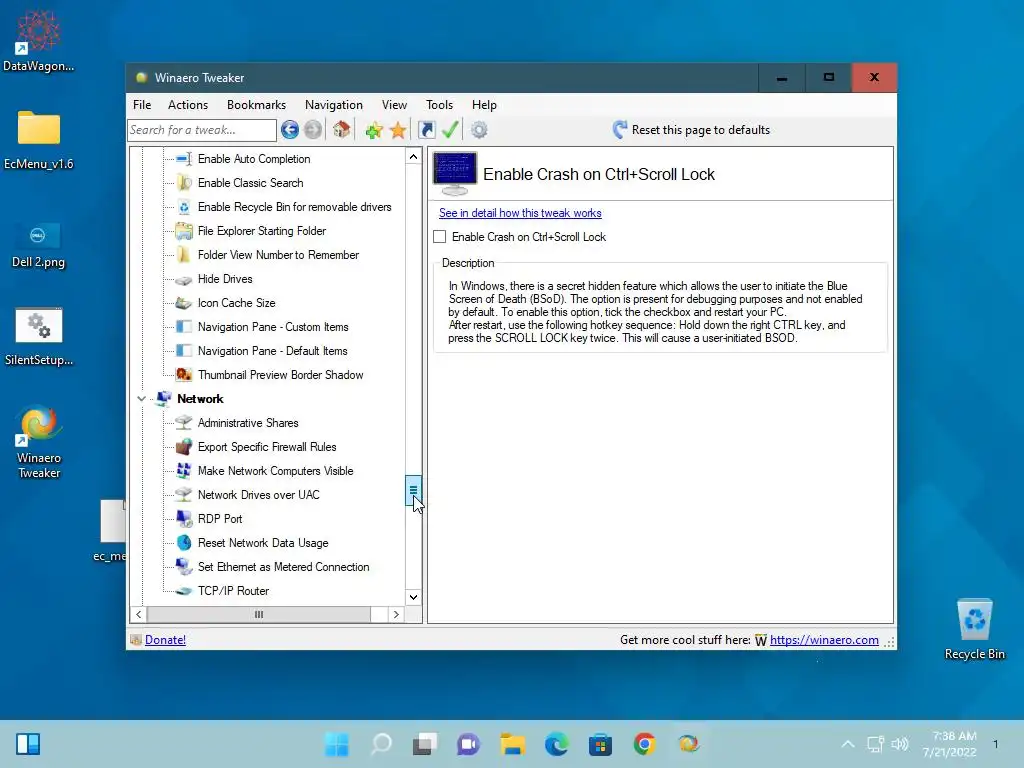
Task: Open taskbar Search magnifier
Action: tap(381, 744)
